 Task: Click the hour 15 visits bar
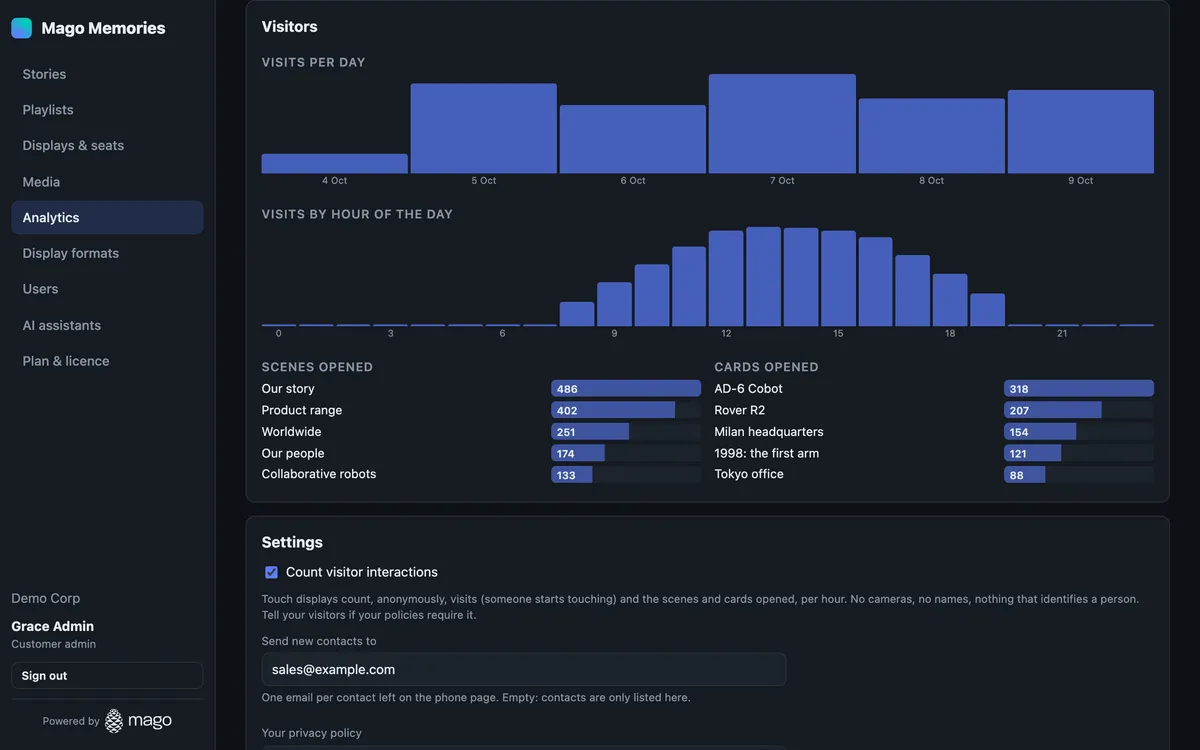click(x=838, y=278)
